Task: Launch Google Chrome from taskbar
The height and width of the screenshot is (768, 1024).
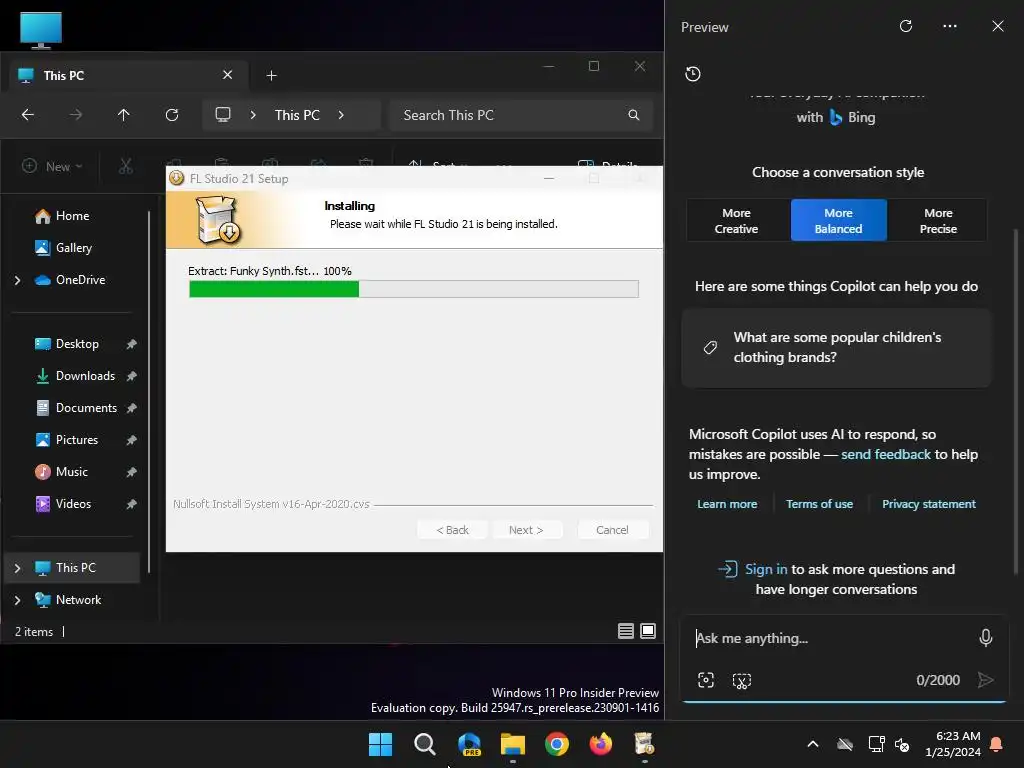Action: 557,744
